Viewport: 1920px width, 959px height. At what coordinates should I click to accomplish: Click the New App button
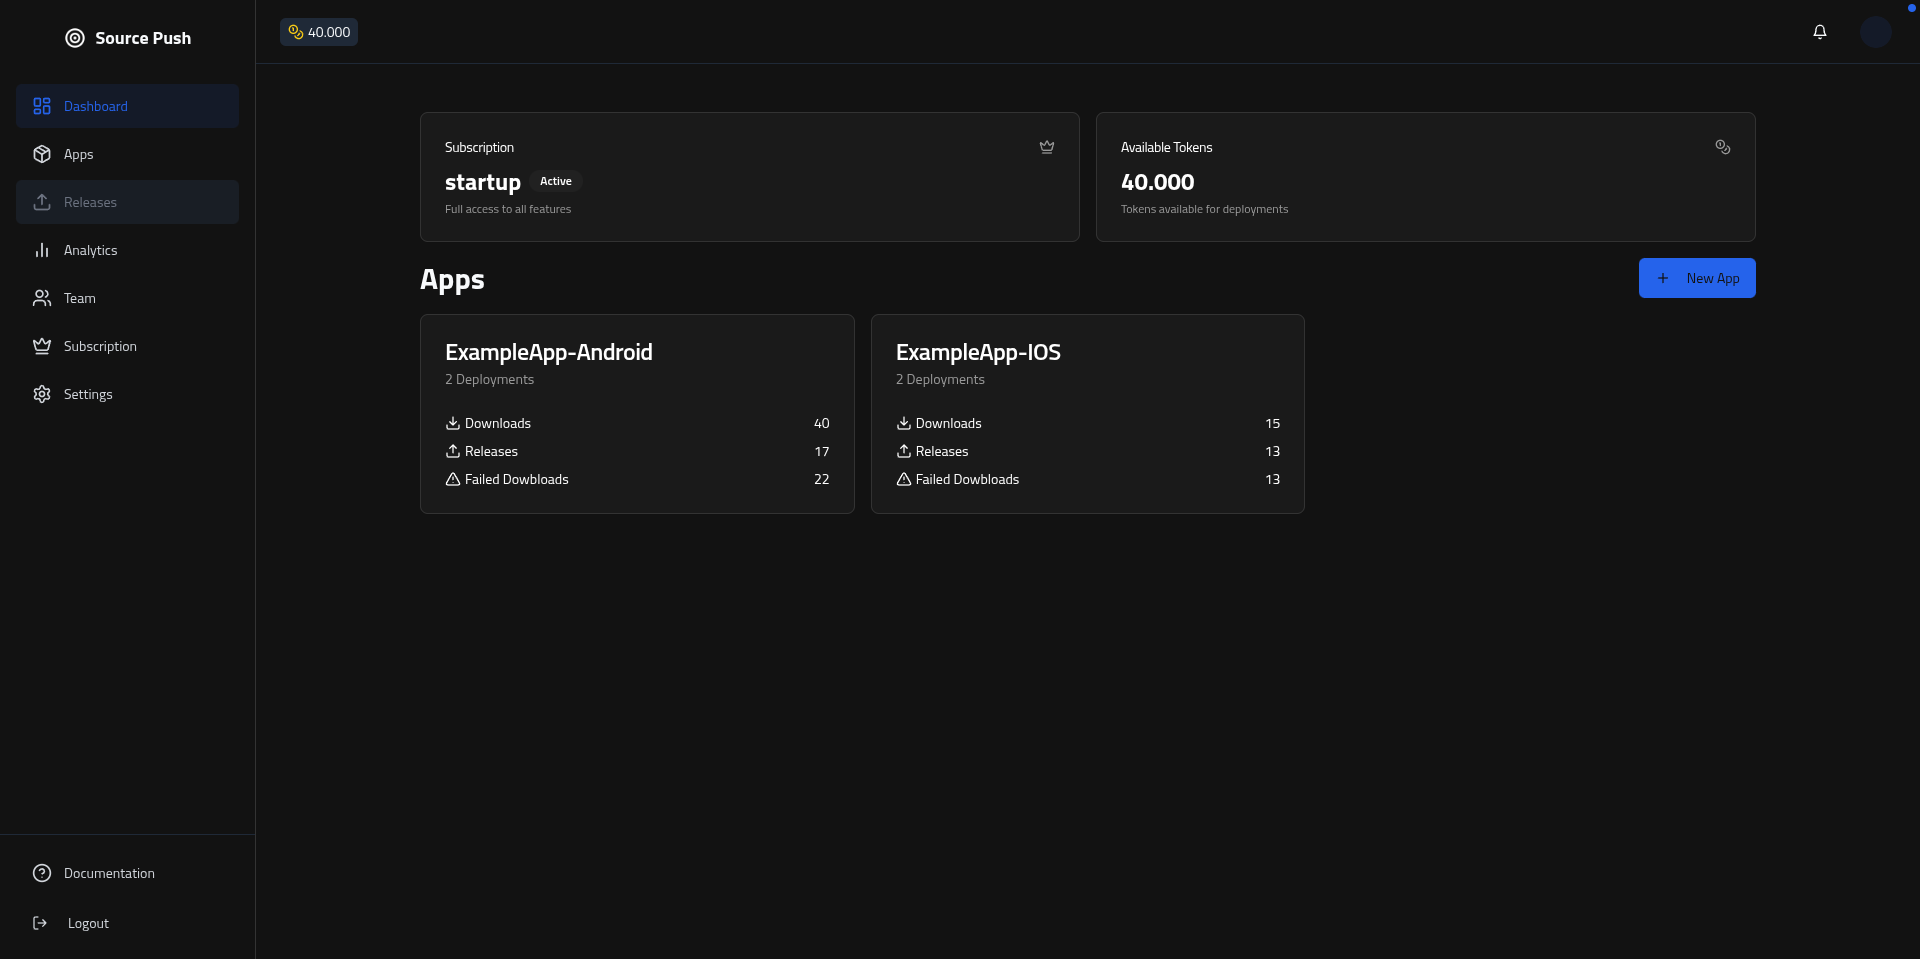pyautogui.click(x=1697, y=278)
